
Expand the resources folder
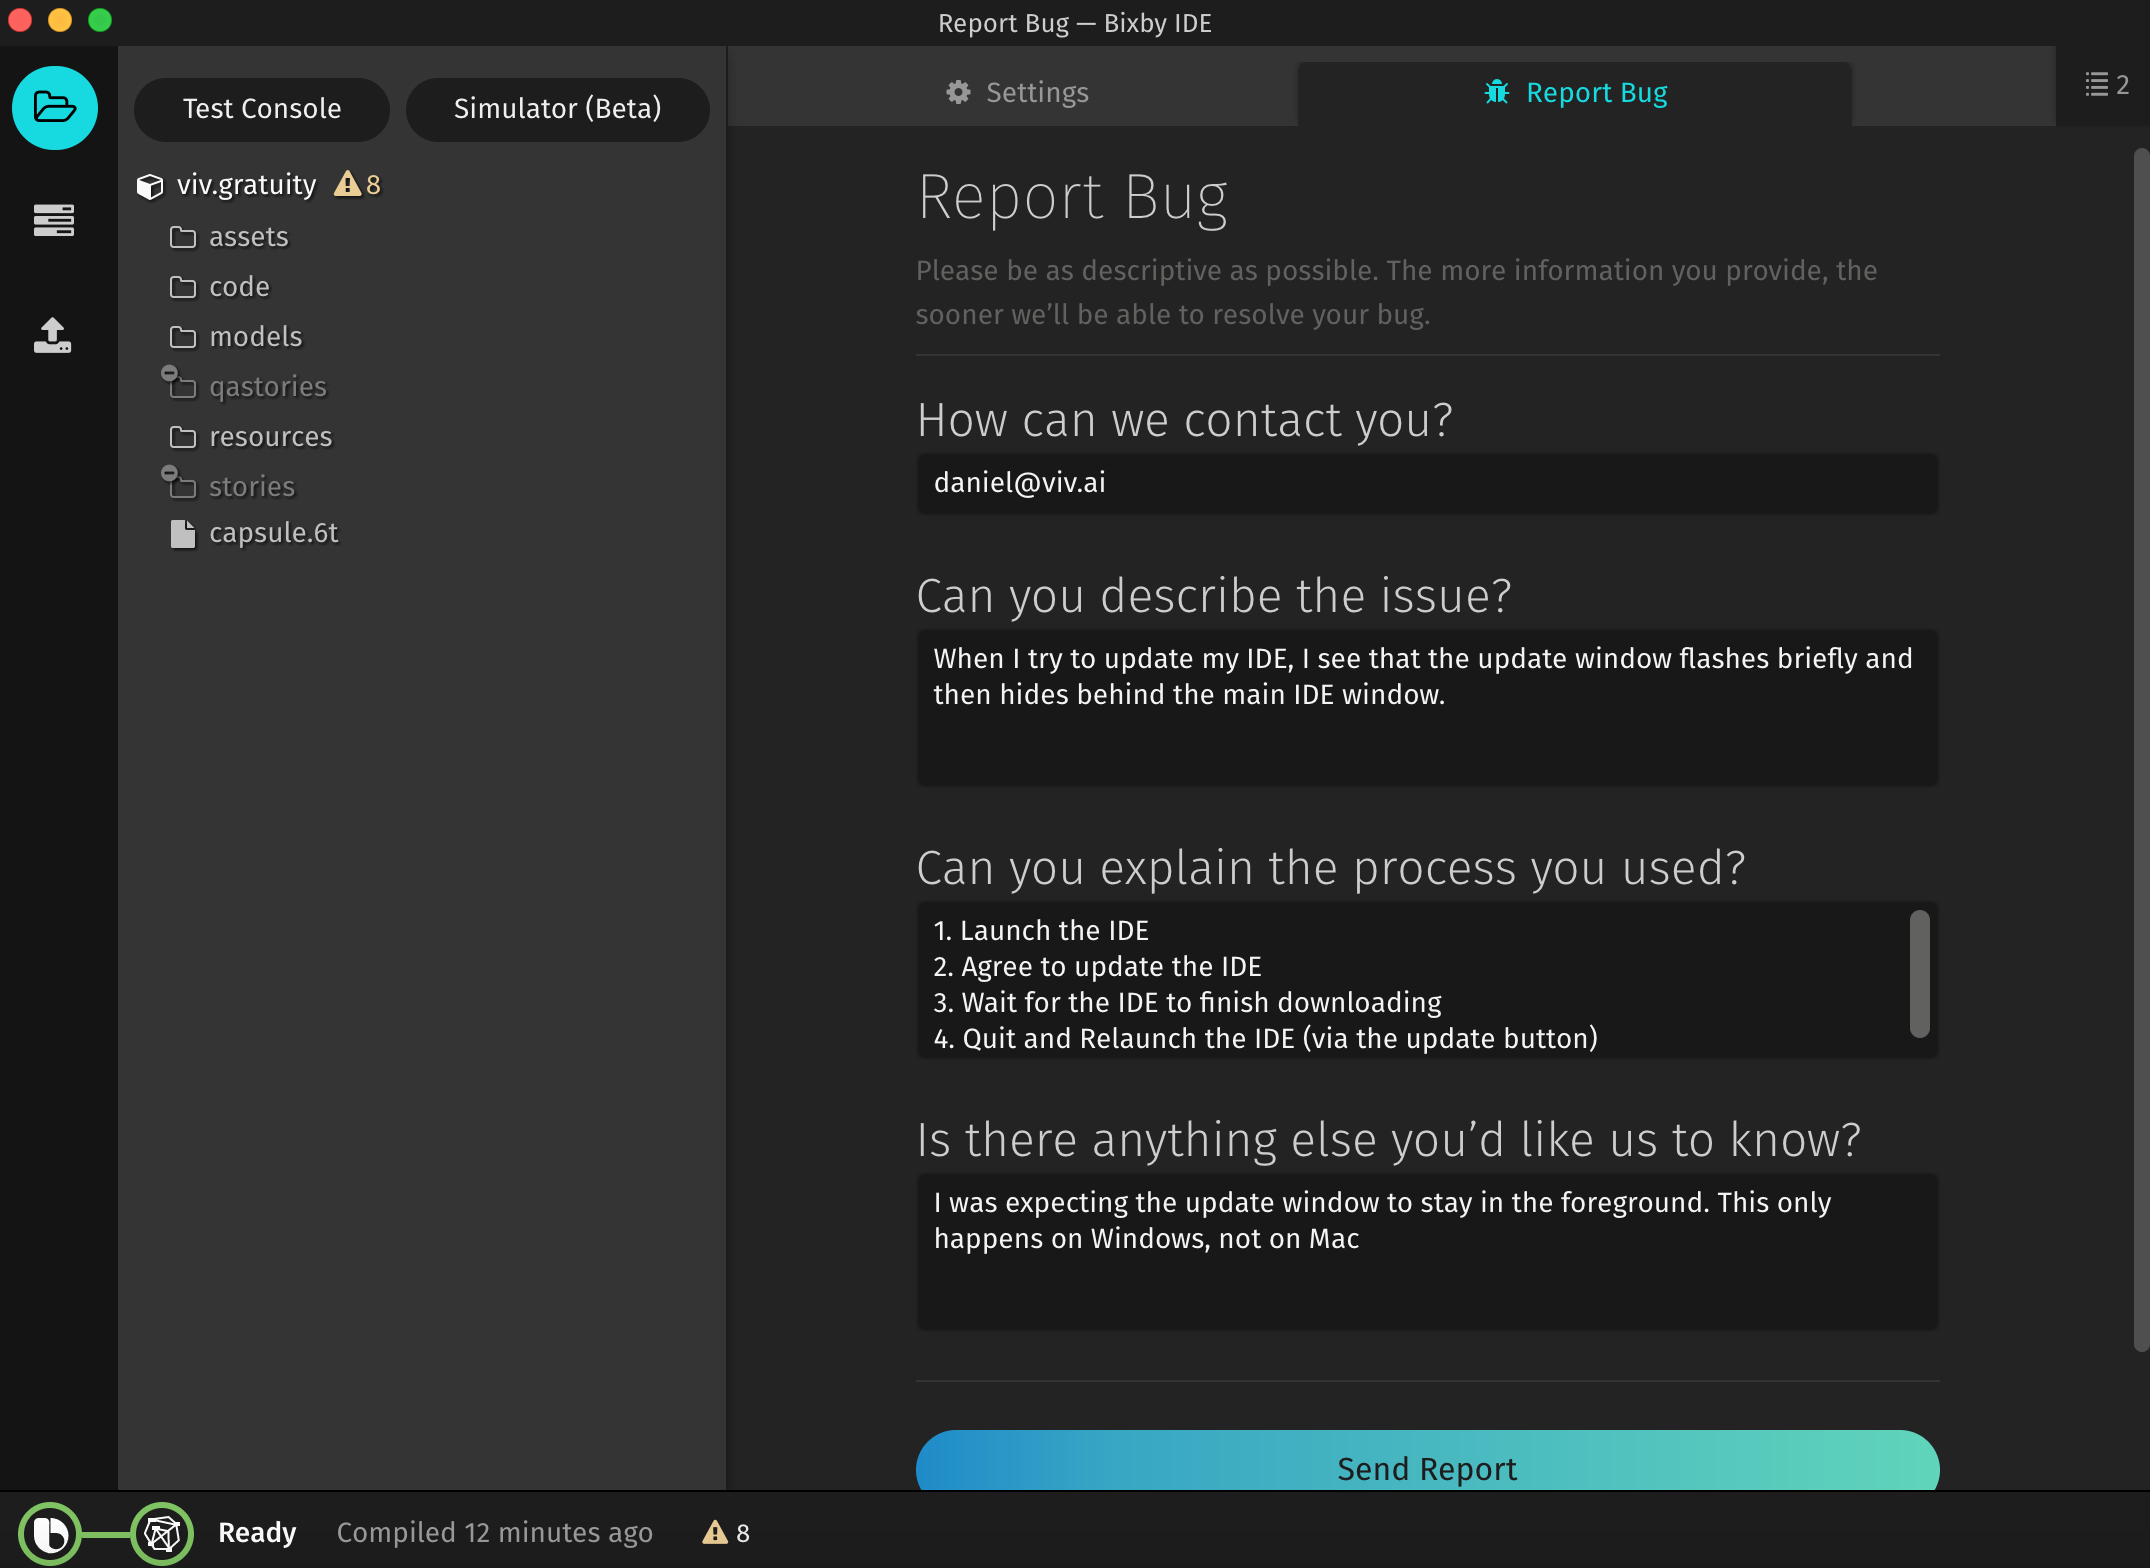point(270,437)
